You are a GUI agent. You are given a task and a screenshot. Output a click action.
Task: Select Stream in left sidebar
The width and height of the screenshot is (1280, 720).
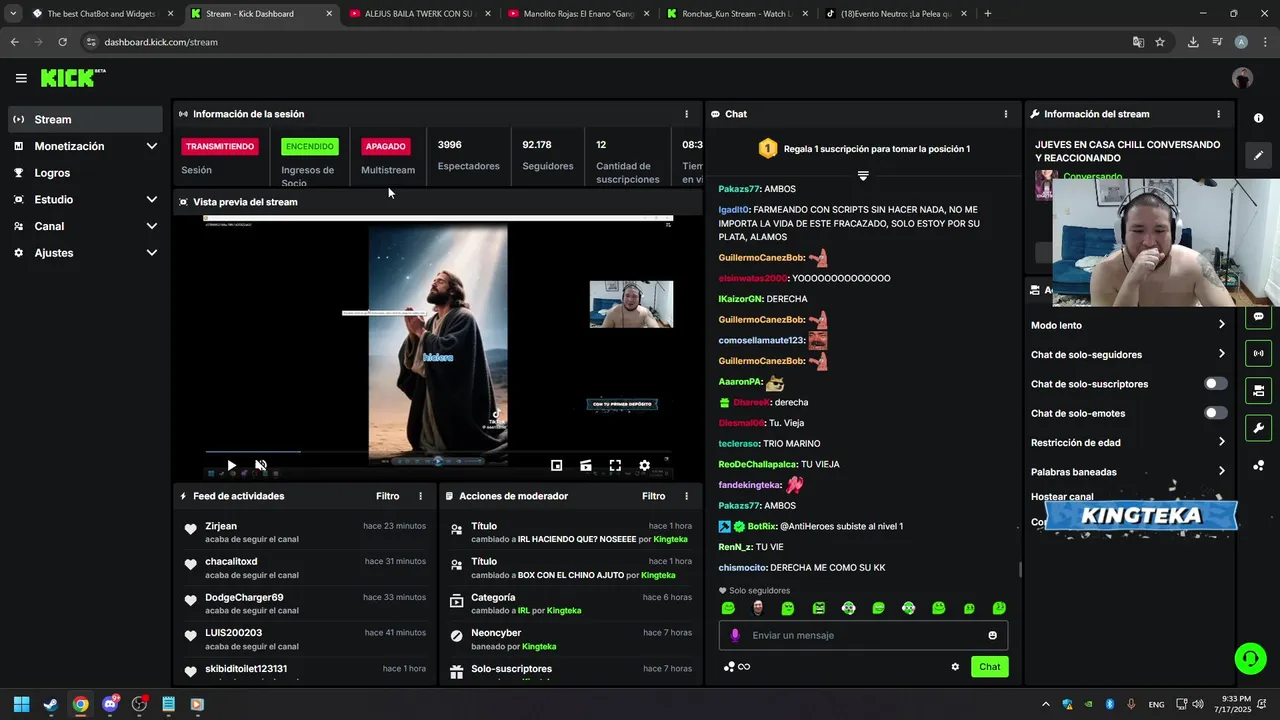click(x=85, y=119)
